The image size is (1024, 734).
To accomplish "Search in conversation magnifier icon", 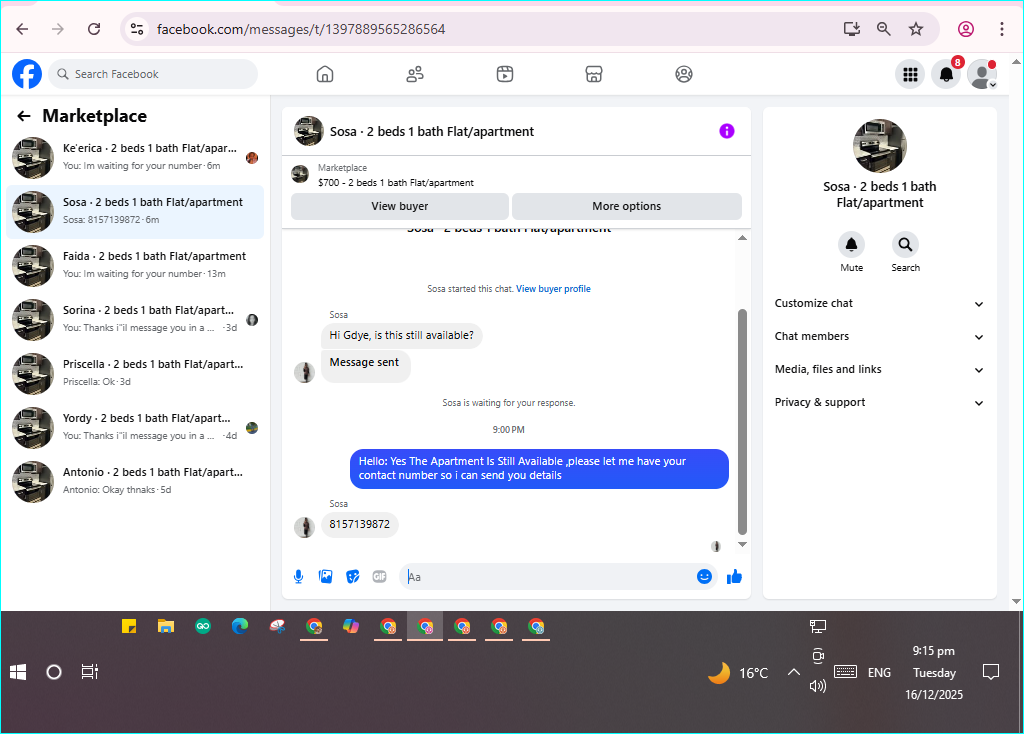I will pos(905,245).
